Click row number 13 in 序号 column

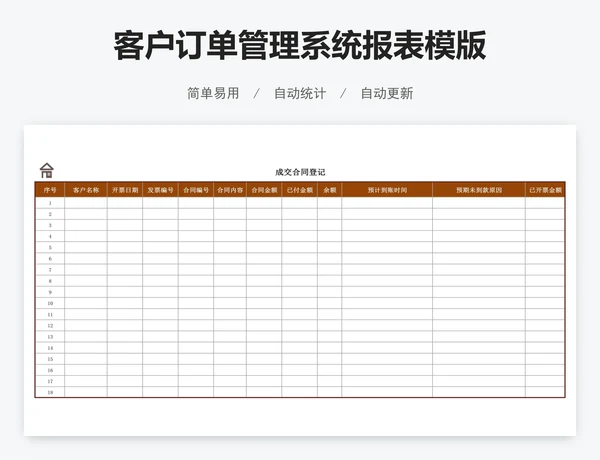tap(50, 337)
